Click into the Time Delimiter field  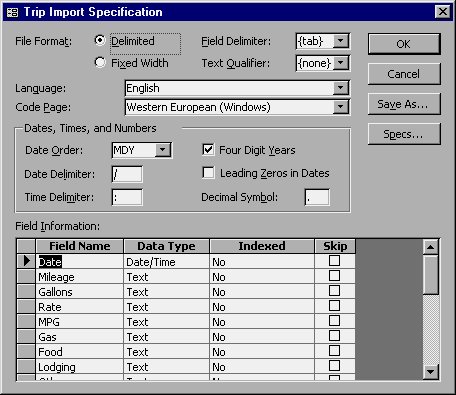pos(127,197)
